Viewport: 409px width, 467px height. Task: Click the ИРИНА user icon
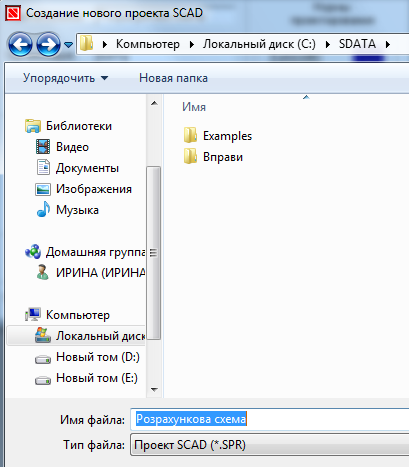[x=42, y=272]
